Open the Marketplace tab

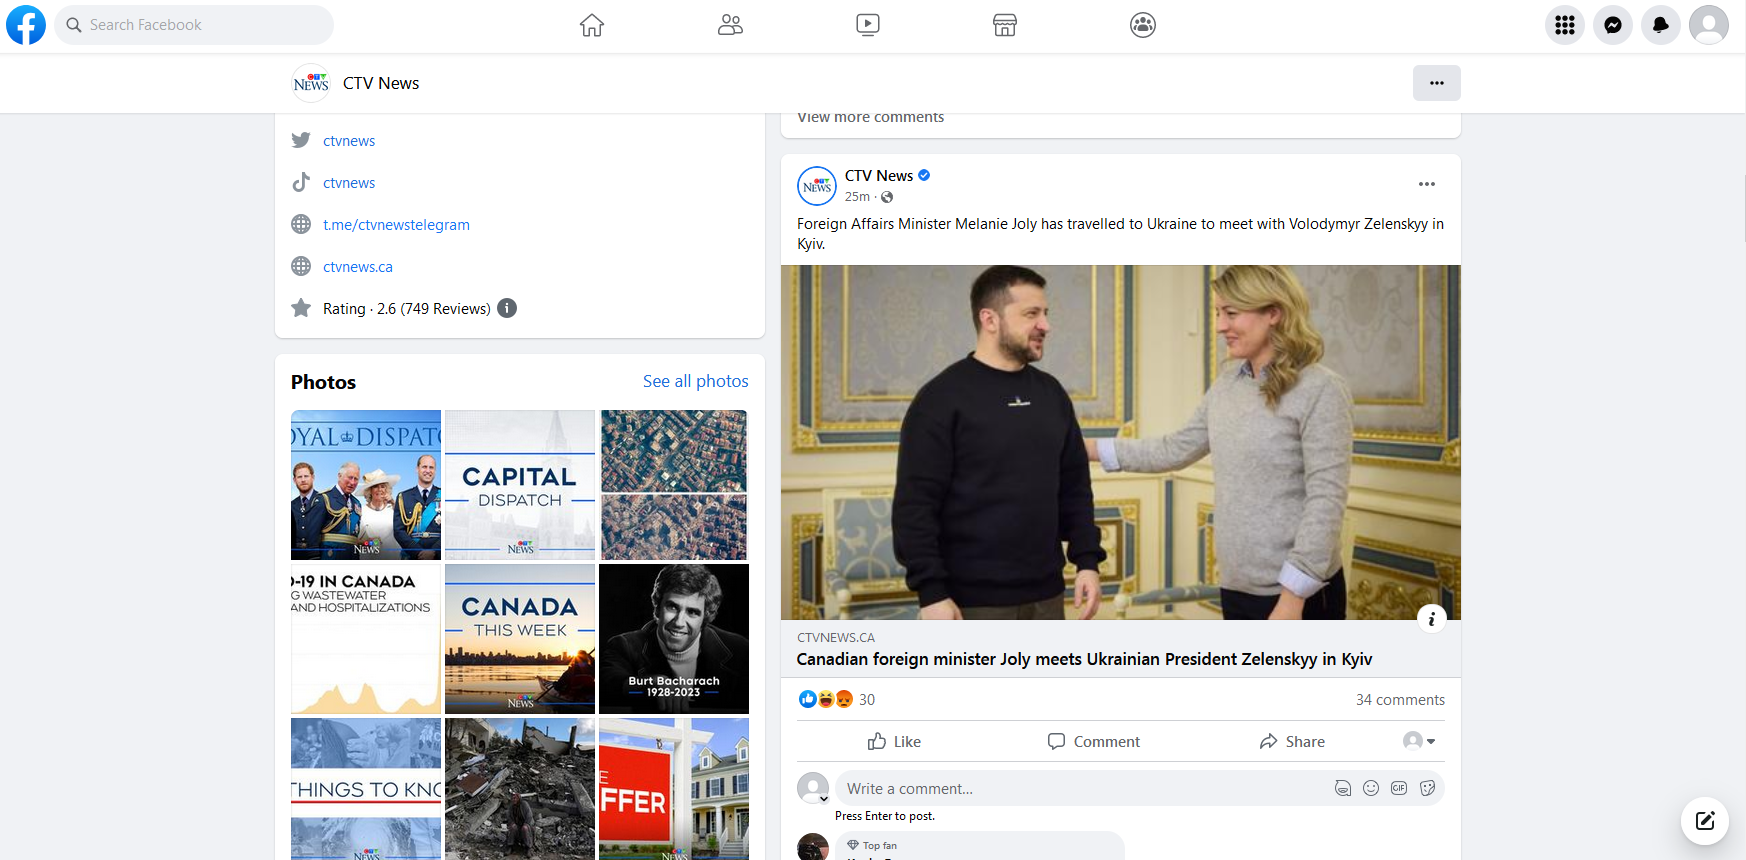pos(1005,25)
